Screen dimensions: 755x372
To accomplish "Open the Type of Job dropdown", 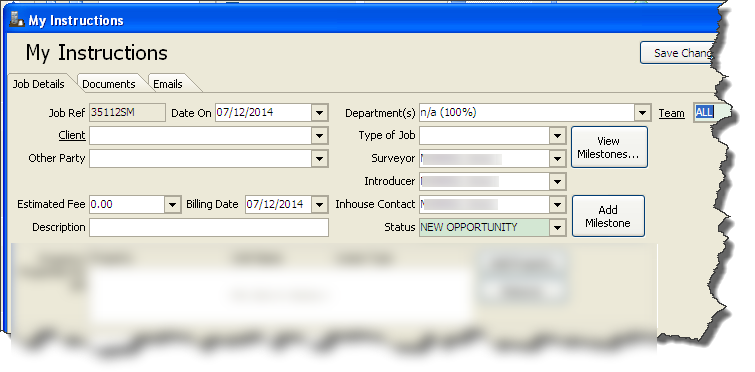I will pos(558,136).
